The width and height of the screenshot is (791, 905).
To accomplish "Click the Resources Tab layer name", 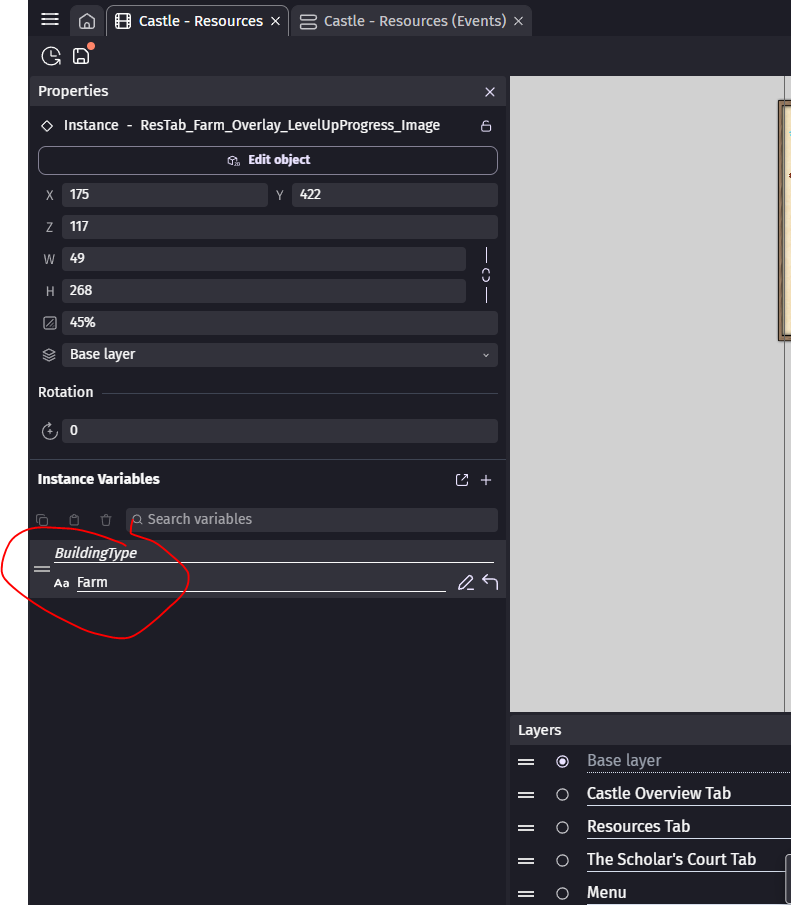I will pos(639,827).
